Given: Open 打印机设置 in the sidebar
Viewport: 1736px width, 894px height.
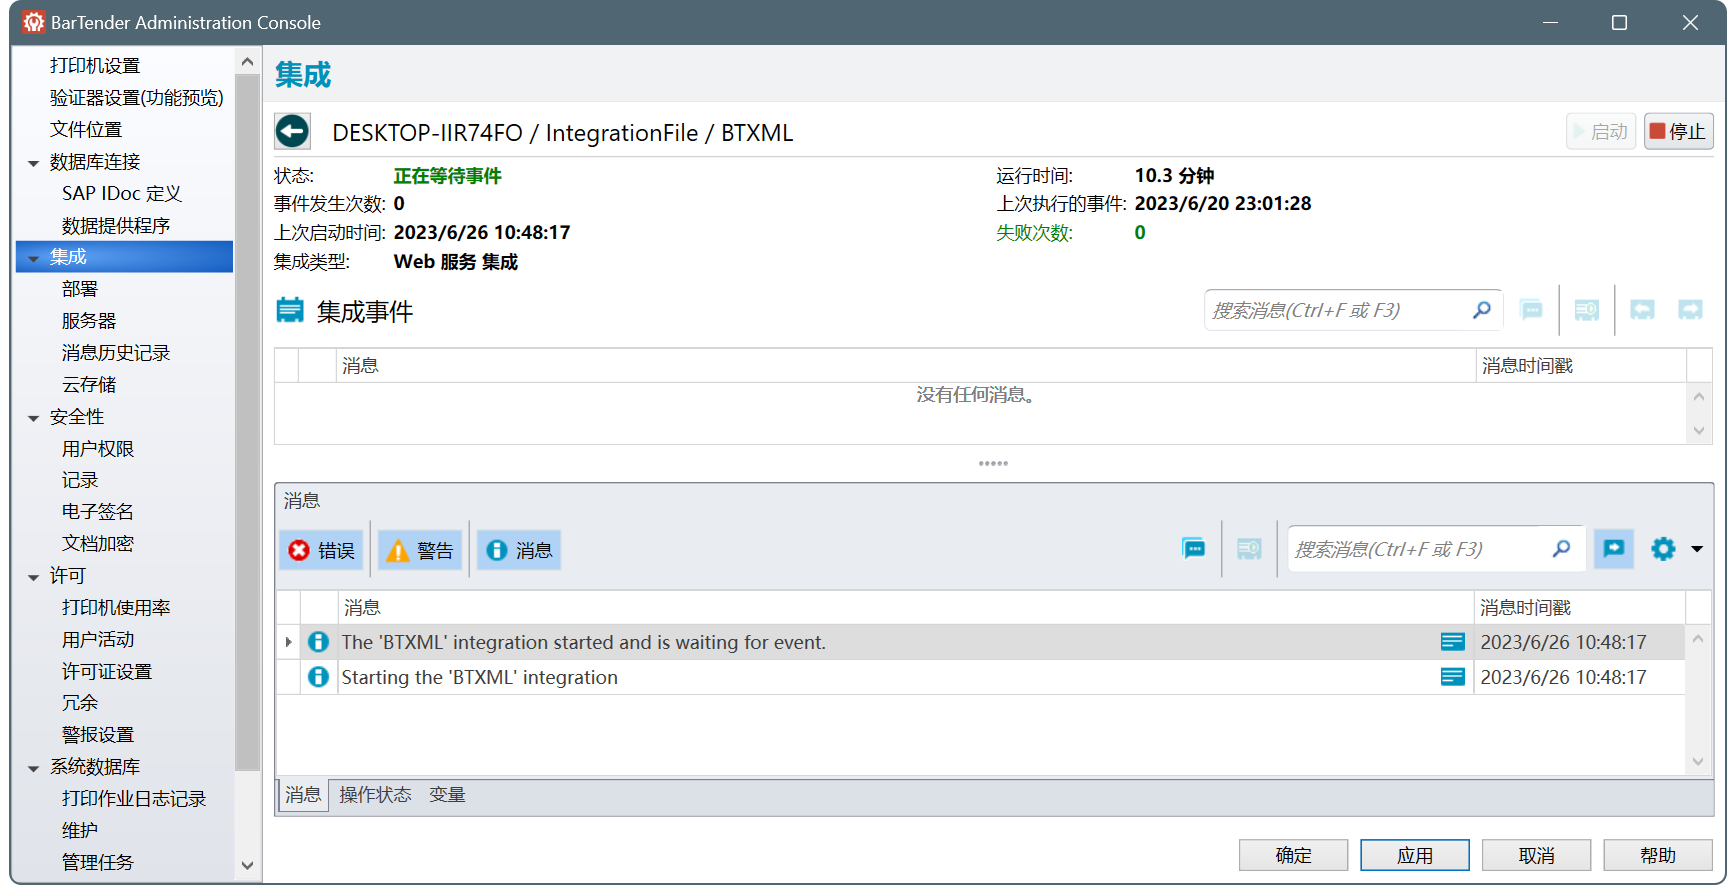Looking at the screenshot, I should pos(95,66).
